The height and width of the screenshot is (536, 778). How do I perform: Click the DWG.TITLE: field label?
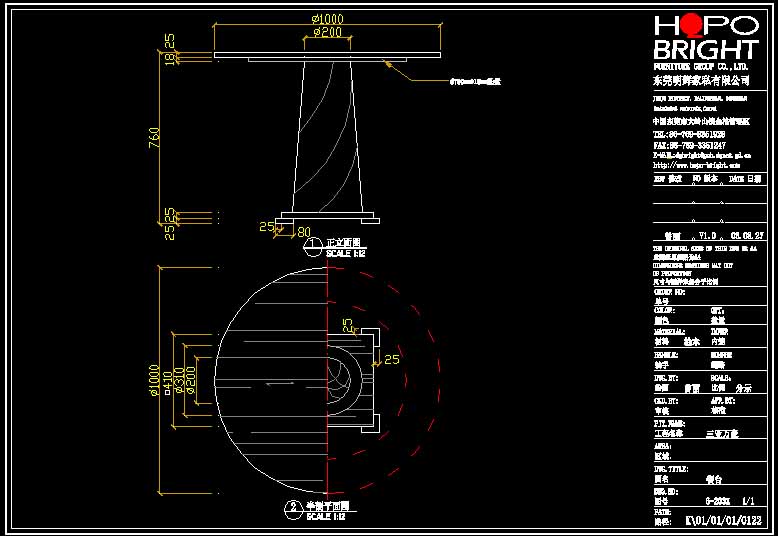670,469
